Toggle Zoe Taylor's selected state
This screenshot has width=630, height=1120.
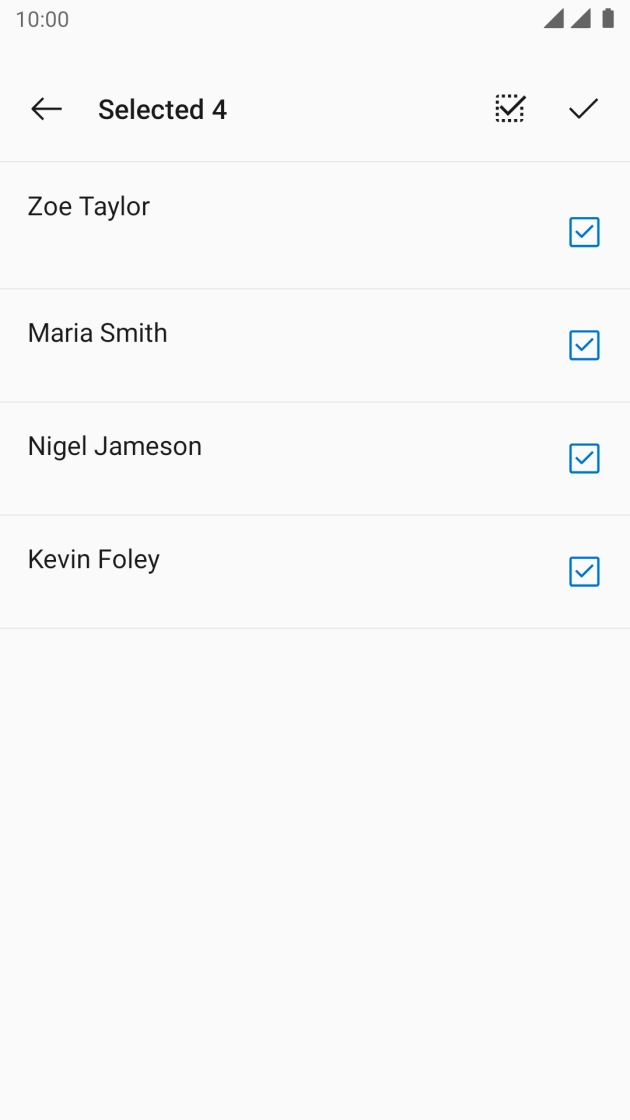584,232
